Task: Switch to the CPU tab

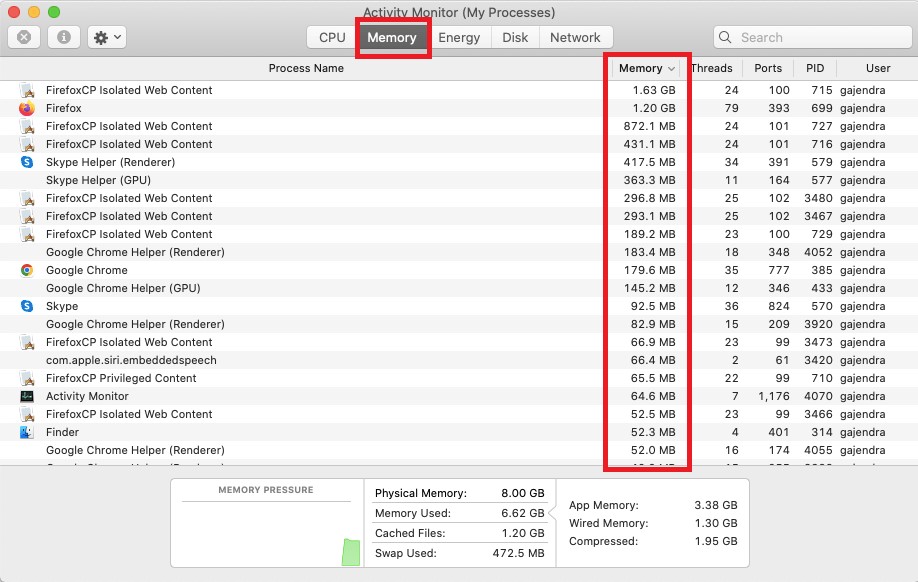Action: 330,37
